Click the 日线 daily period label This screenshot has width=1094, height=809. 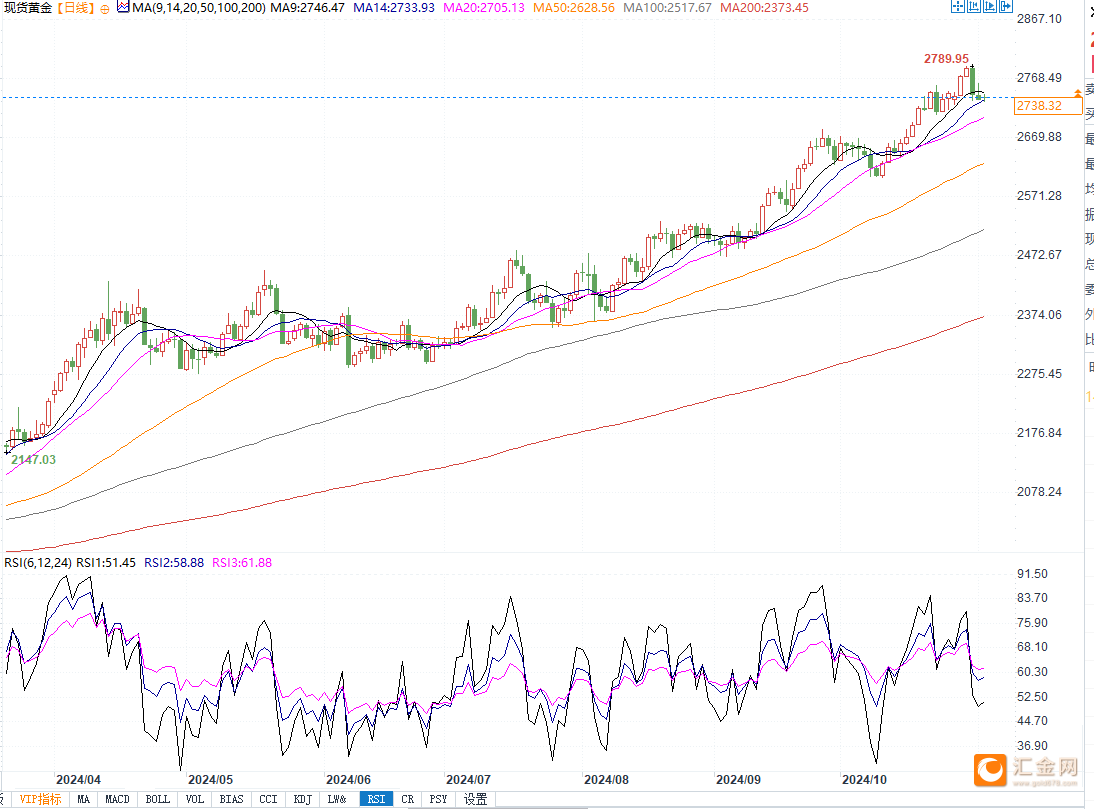tap(76, 8)
